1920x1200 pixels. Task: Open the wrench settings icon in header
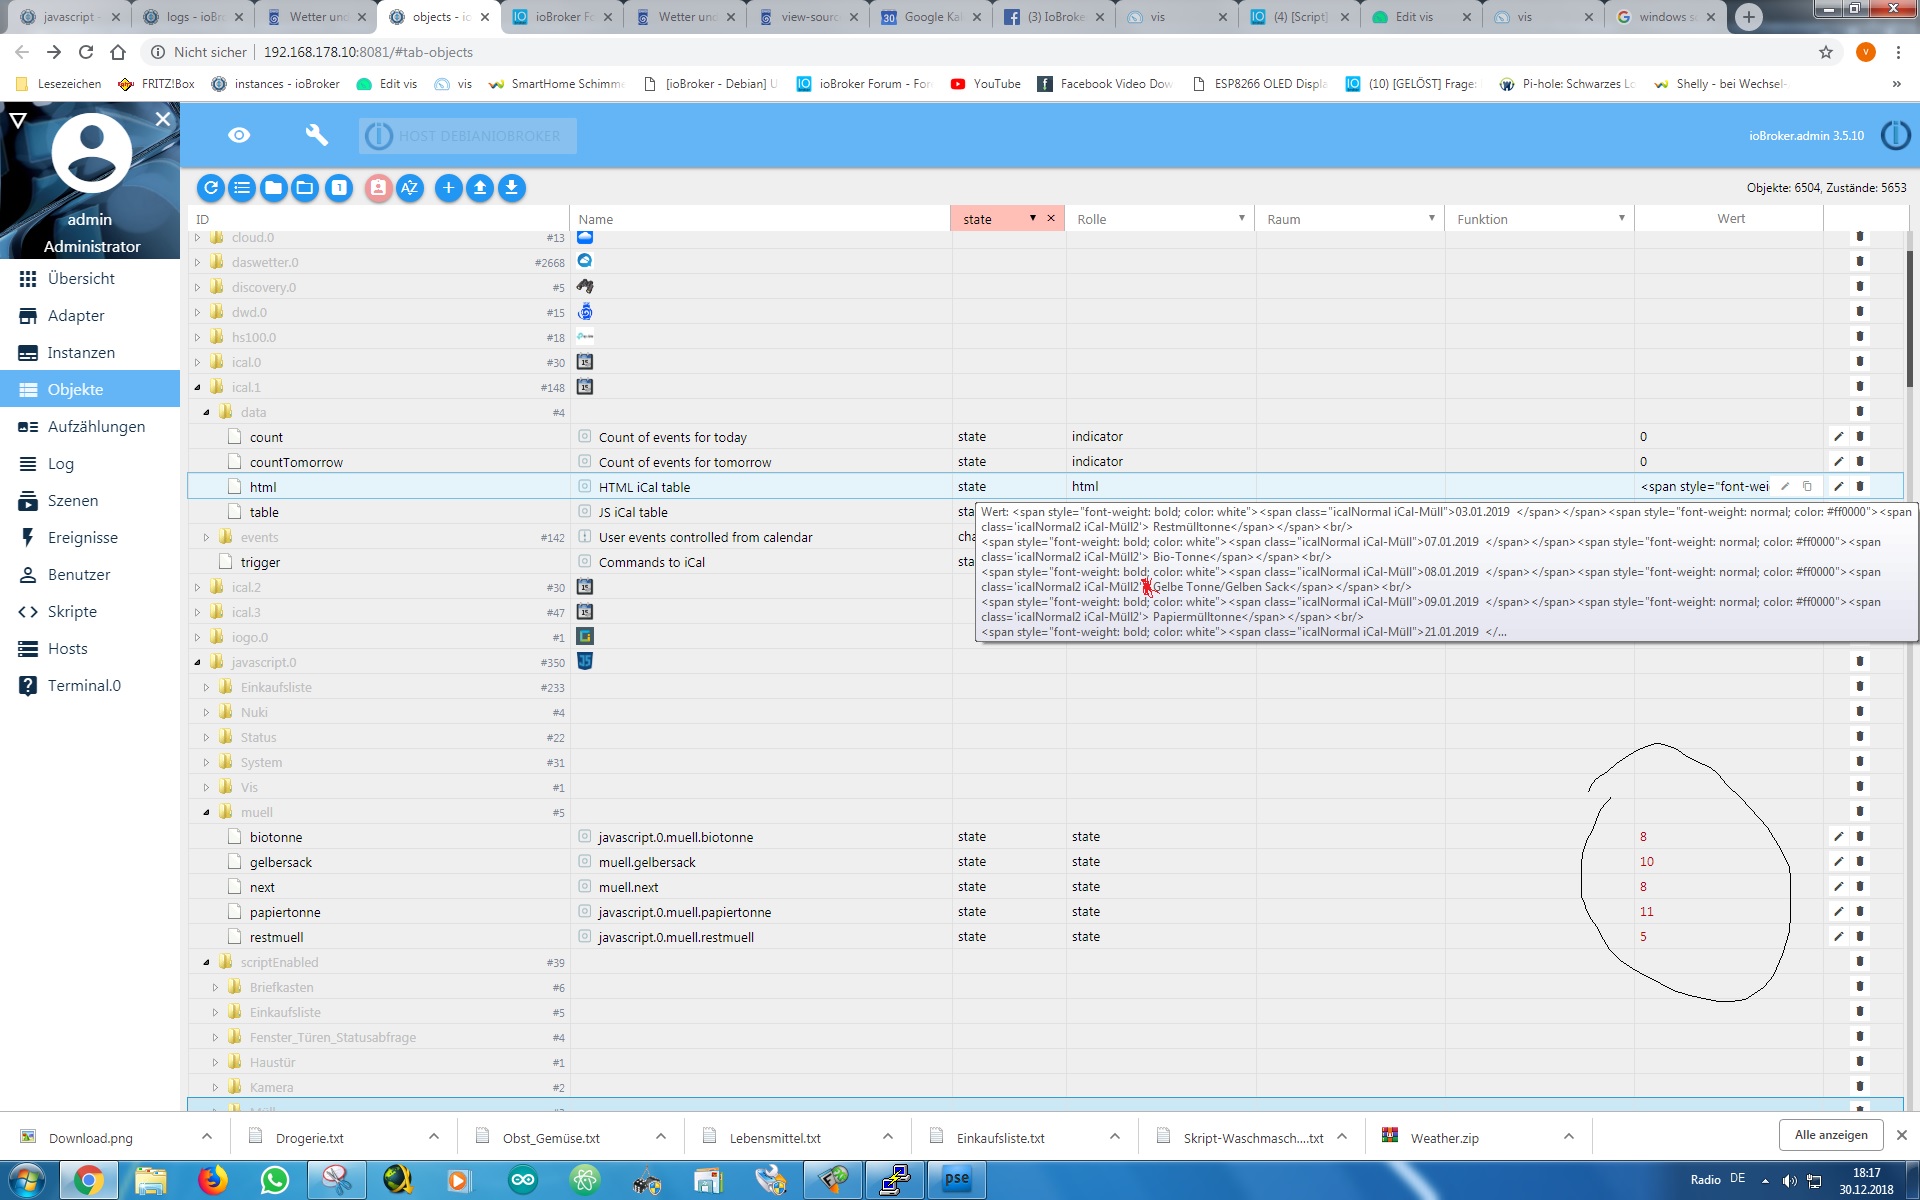tap(316, 135)
